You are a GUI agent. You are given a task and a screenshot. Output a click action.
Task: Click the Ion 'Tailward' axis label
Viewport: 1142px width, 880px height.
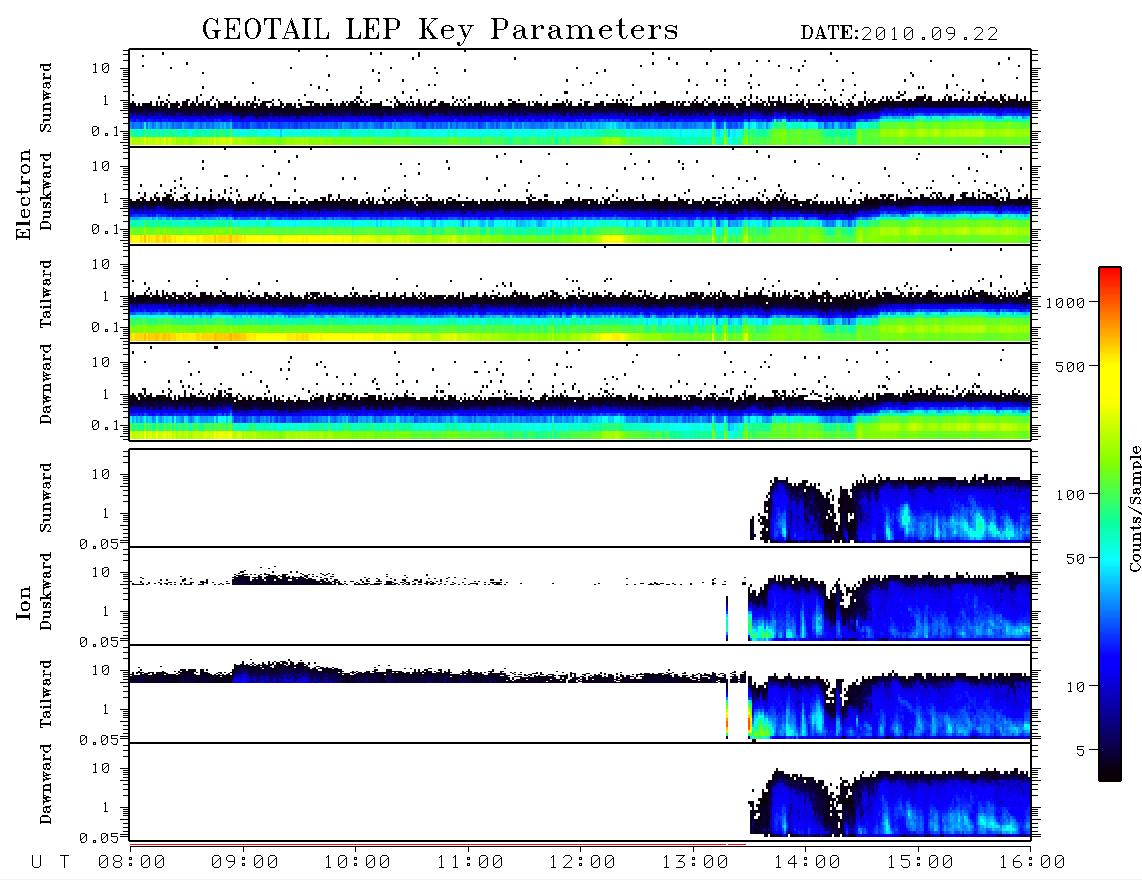(x=46, y=694)
